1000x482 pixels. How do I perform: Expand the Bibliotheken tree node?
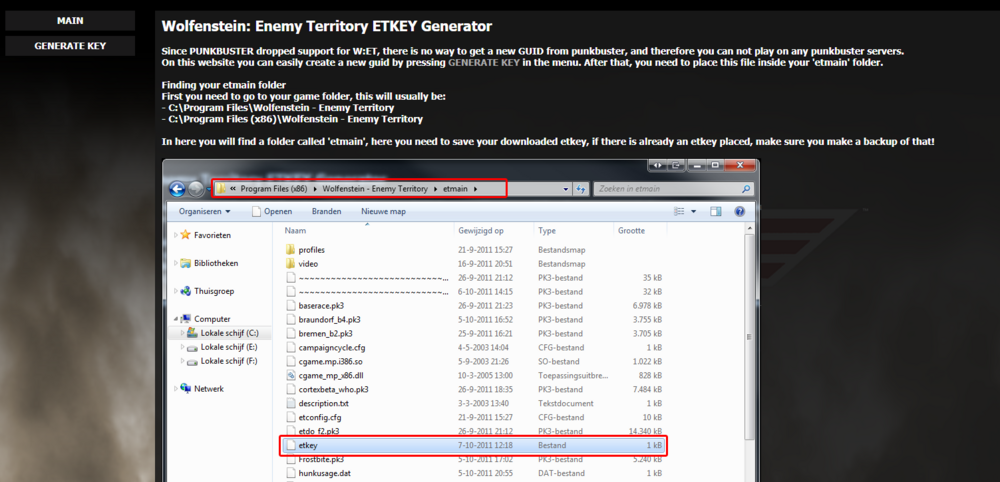[176, 263]
